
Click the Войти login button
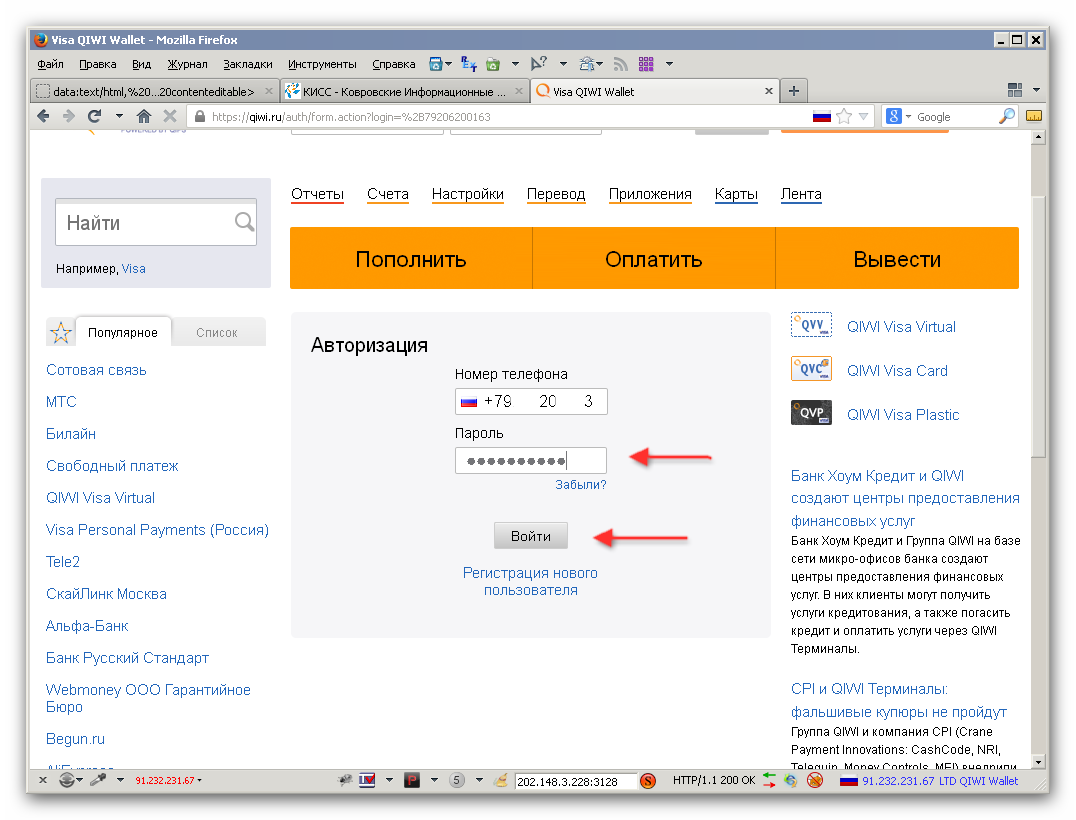click(x=530, y=536)
